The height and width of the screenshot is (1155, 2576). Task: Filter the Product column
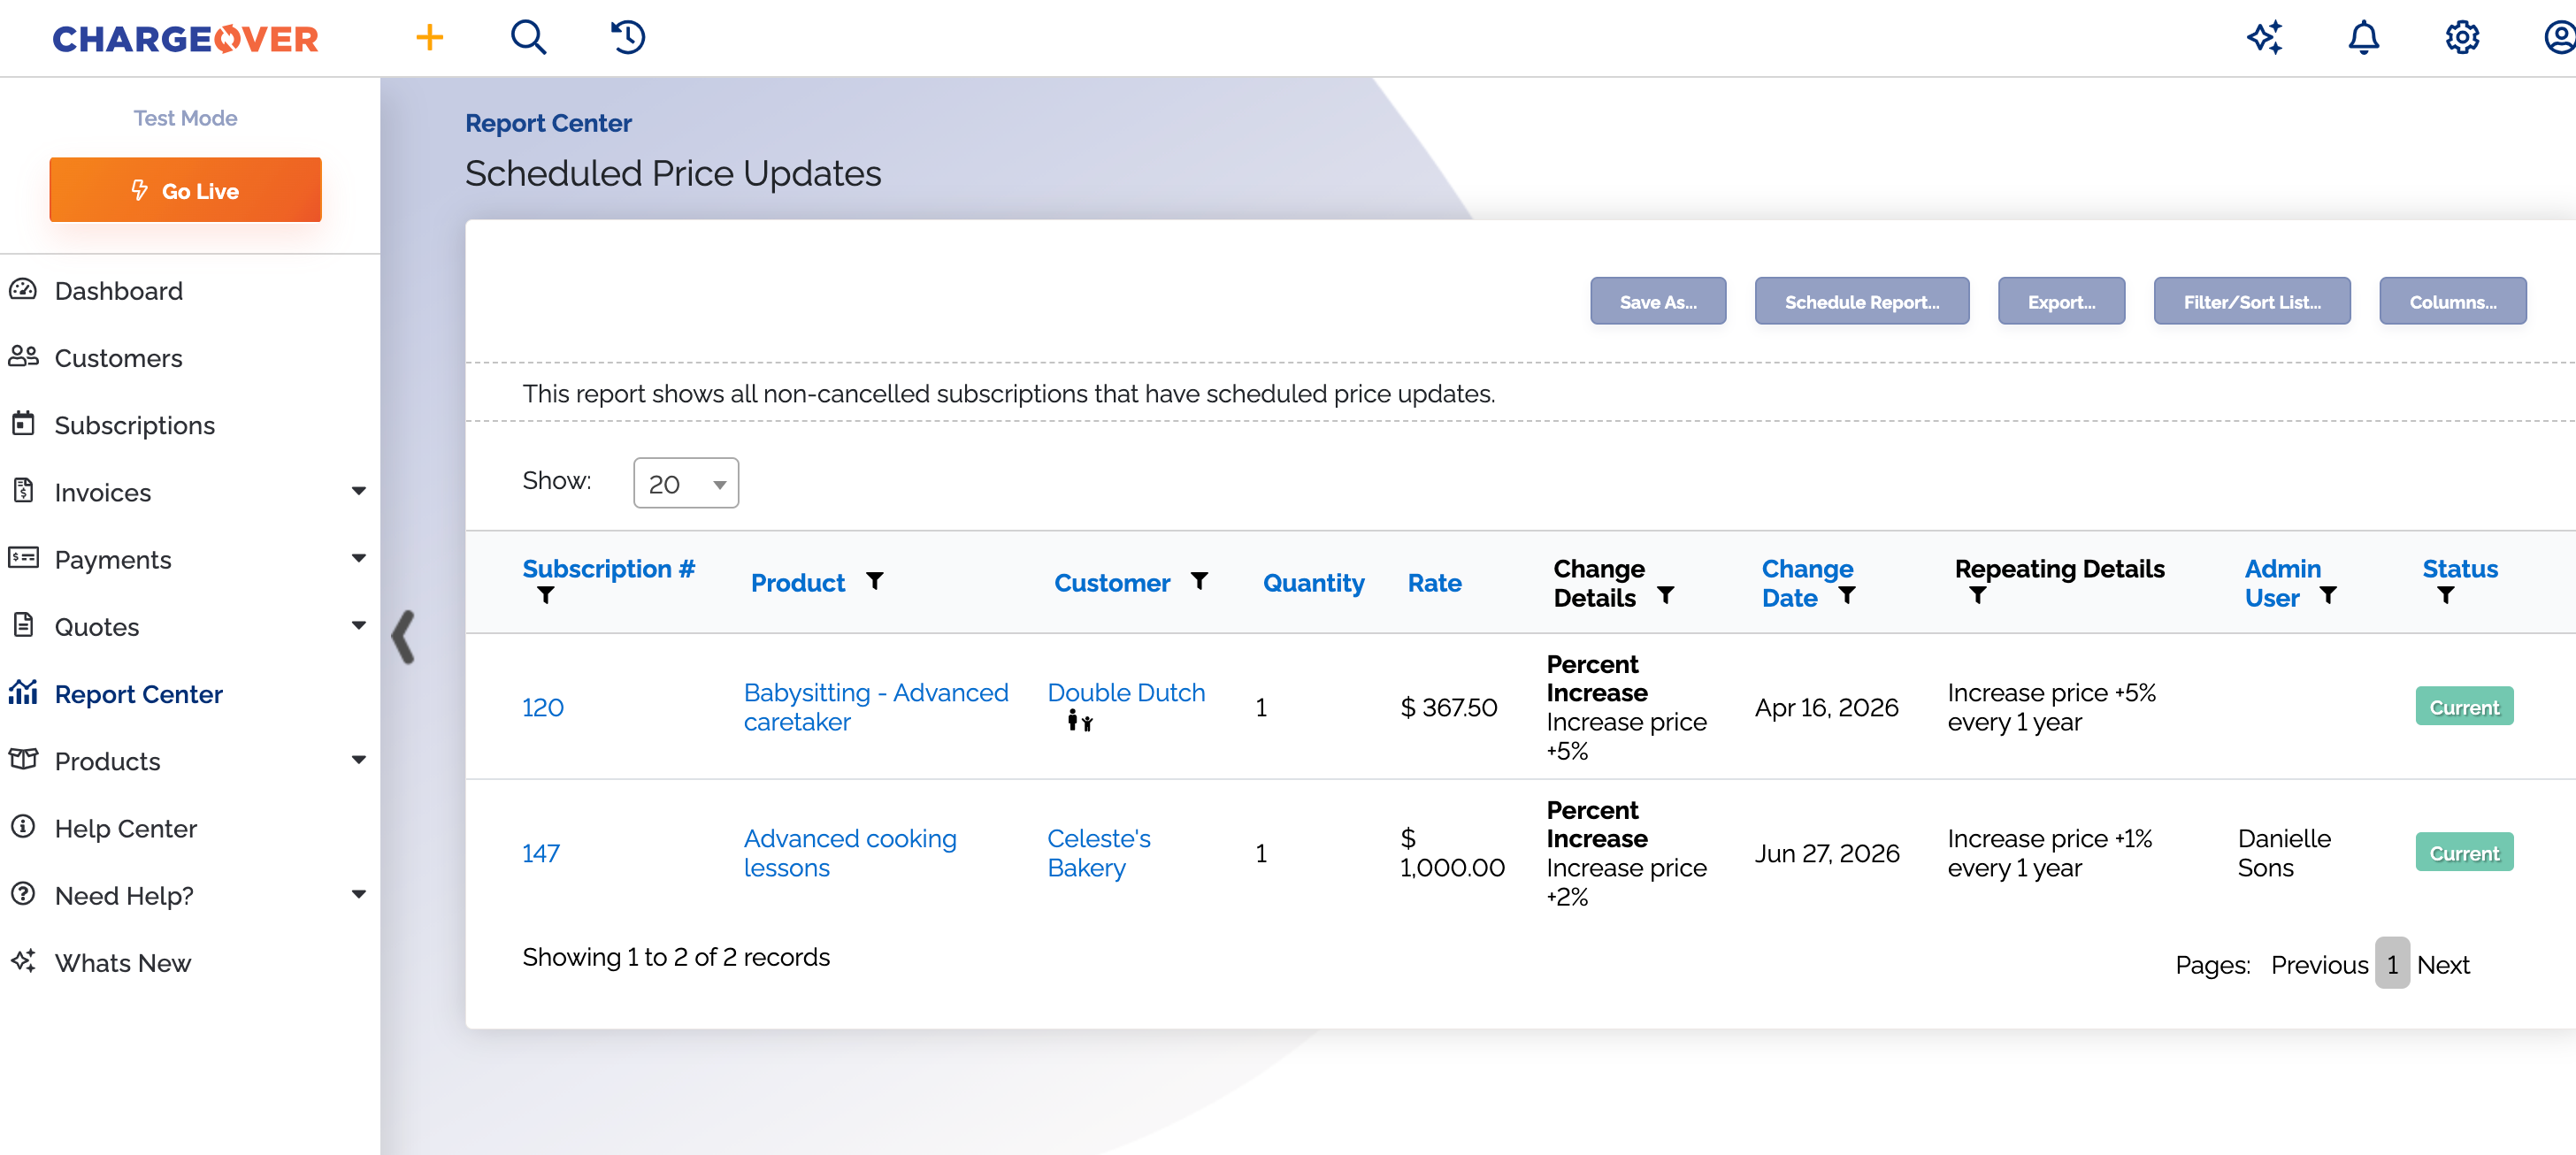pos(875,581)
